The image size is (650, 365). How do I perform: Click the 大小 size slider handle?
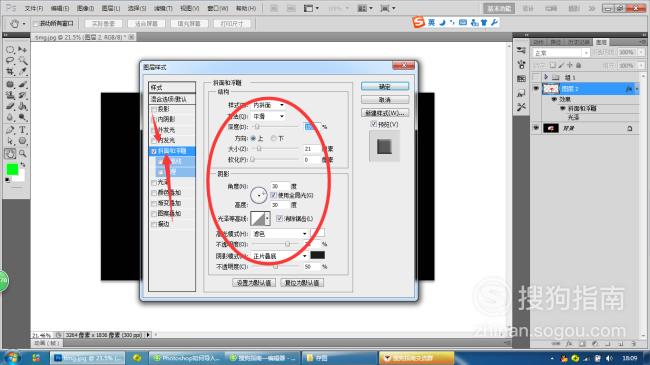(x=259, y=148)
